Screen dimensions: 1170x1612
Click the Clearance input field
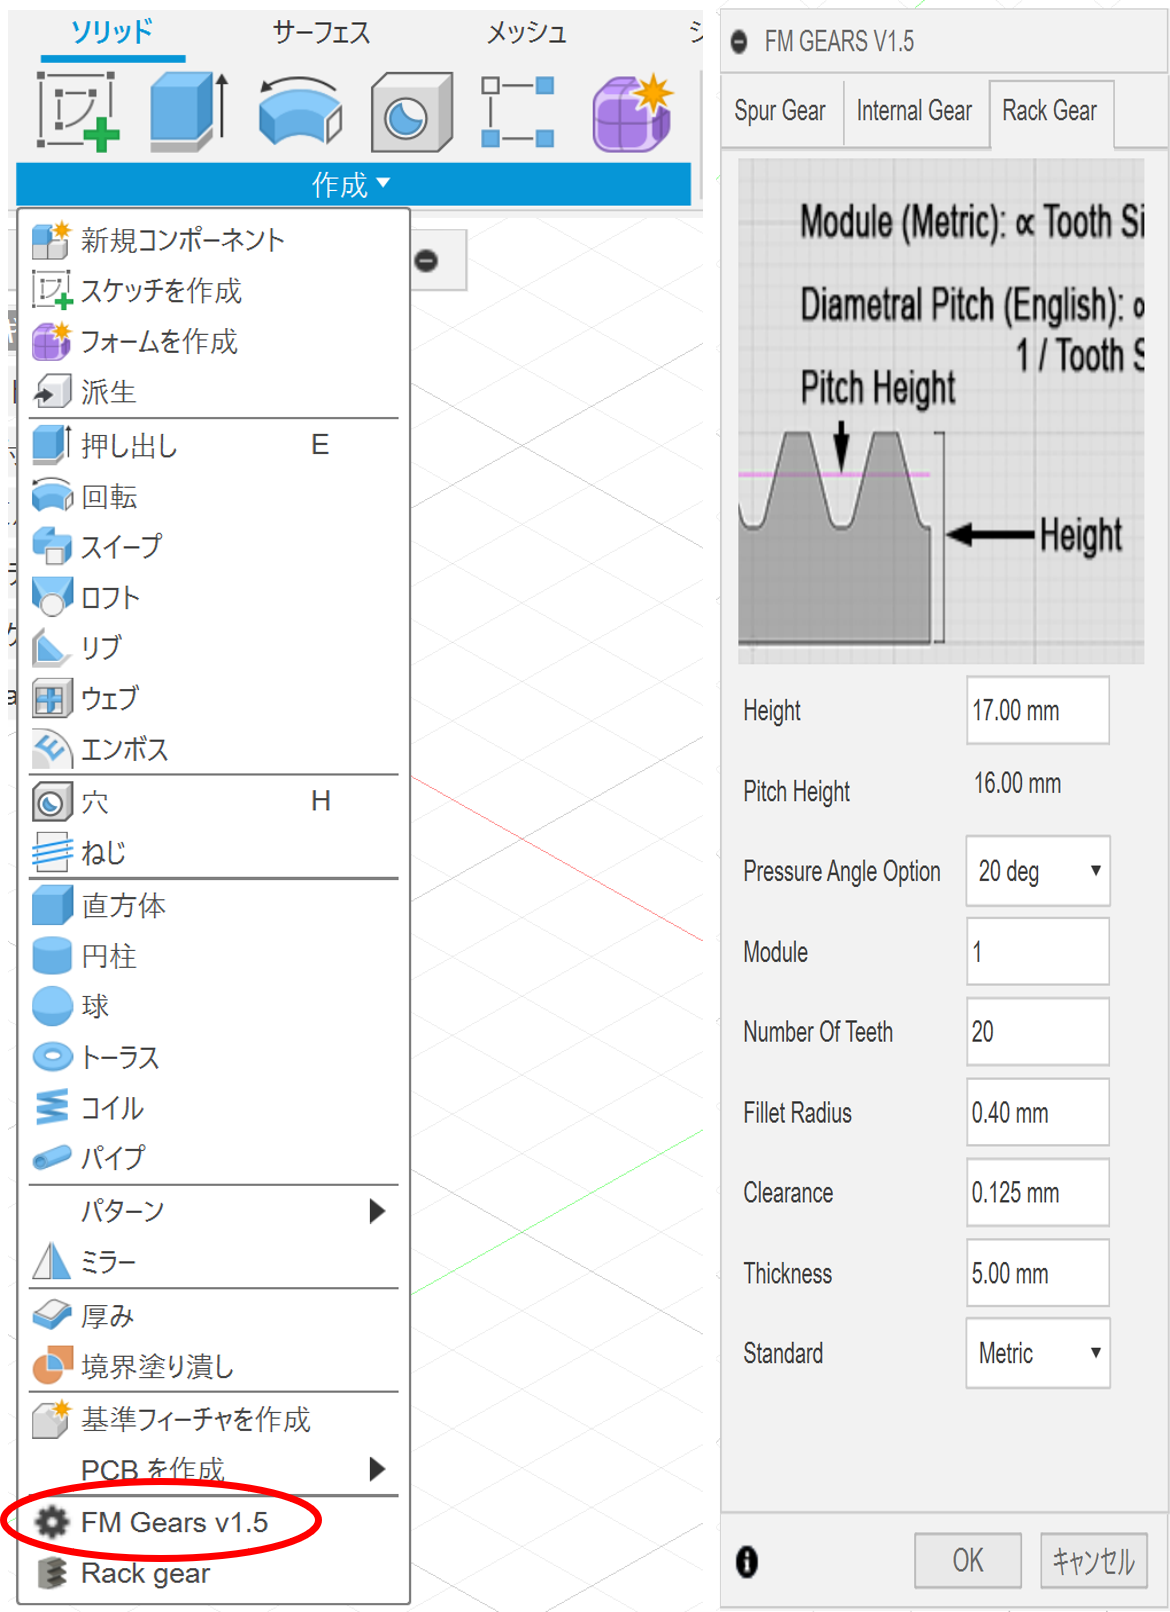coord(1038,1192)
